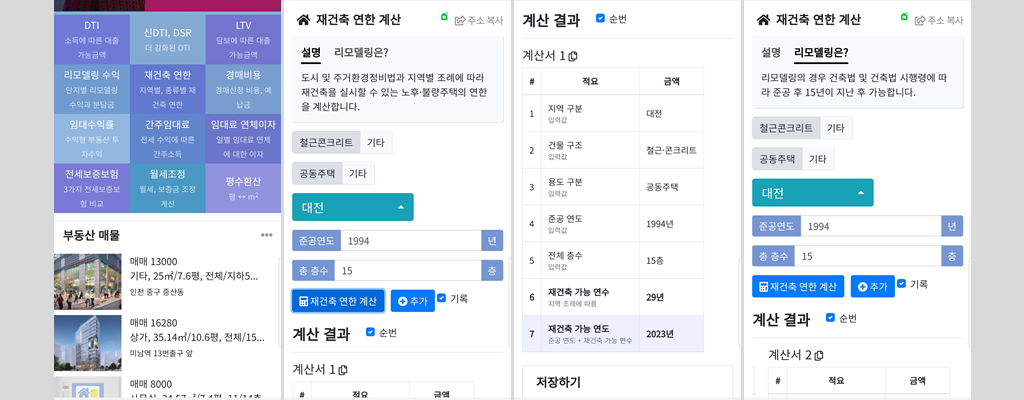
Task: Open the 경매비용 tile
Action: pyautogui.click(x=243, y=89)
